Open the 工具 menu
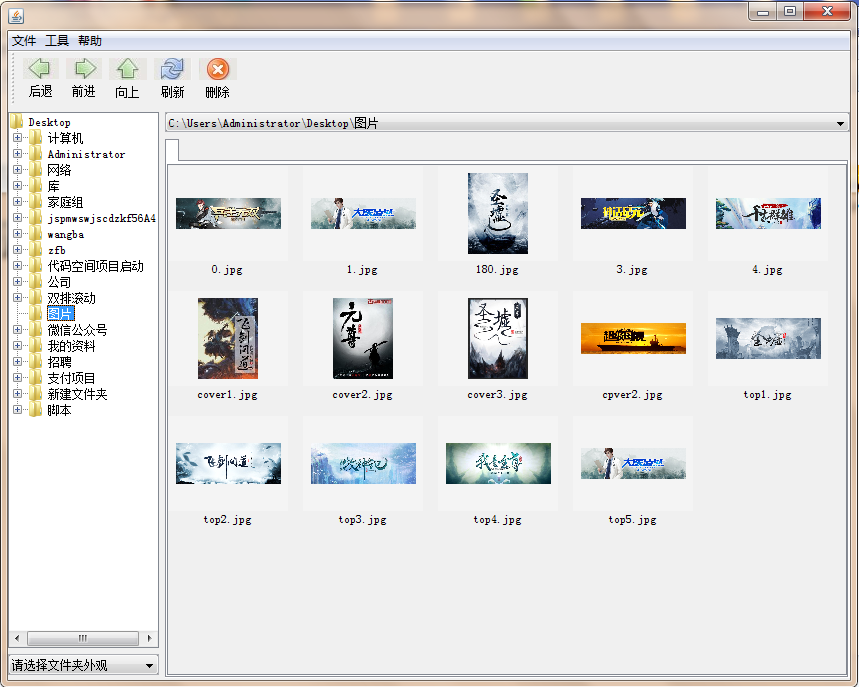Image resolution: width=859 pixels, height=687 pixels. click(x=57, y=41)
